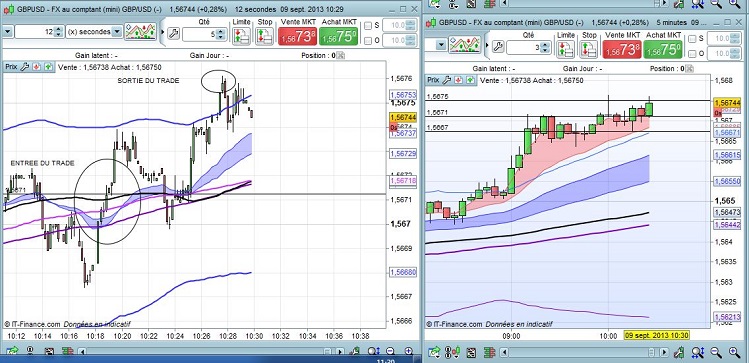Click export arrow icon at bottom-left of right chart
The image size is (749, 363).
[x=434, y=352]
